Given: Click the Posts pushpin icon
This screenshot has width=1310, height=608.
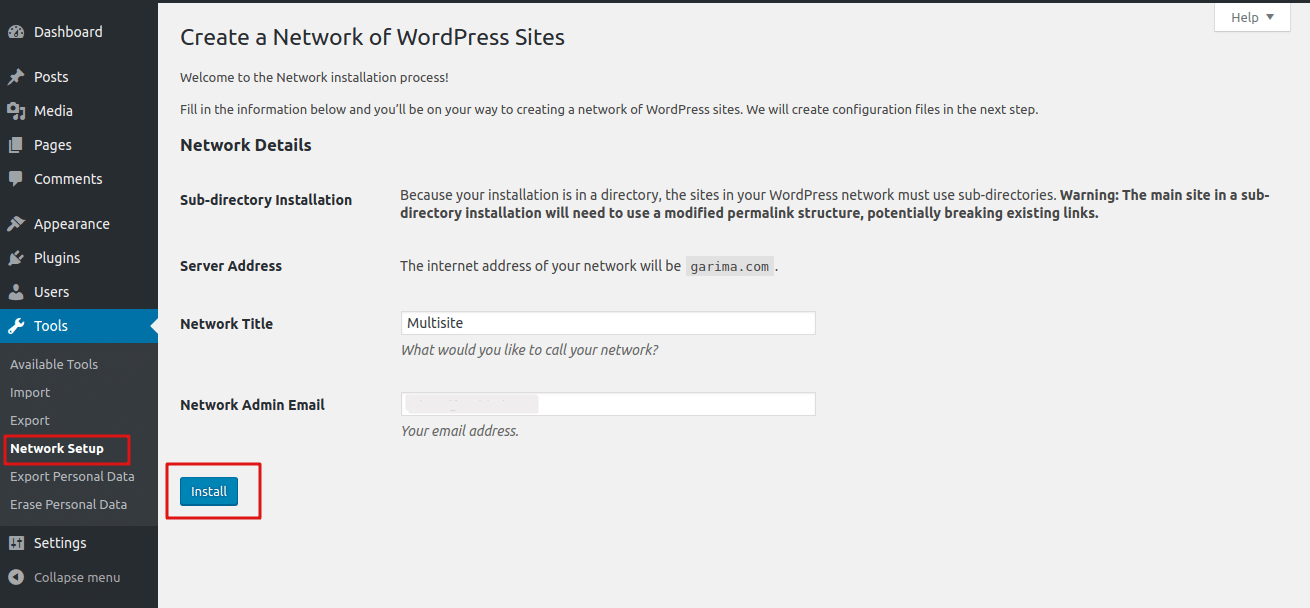Looking at the screenshot, I should click(x=16, y=77).
